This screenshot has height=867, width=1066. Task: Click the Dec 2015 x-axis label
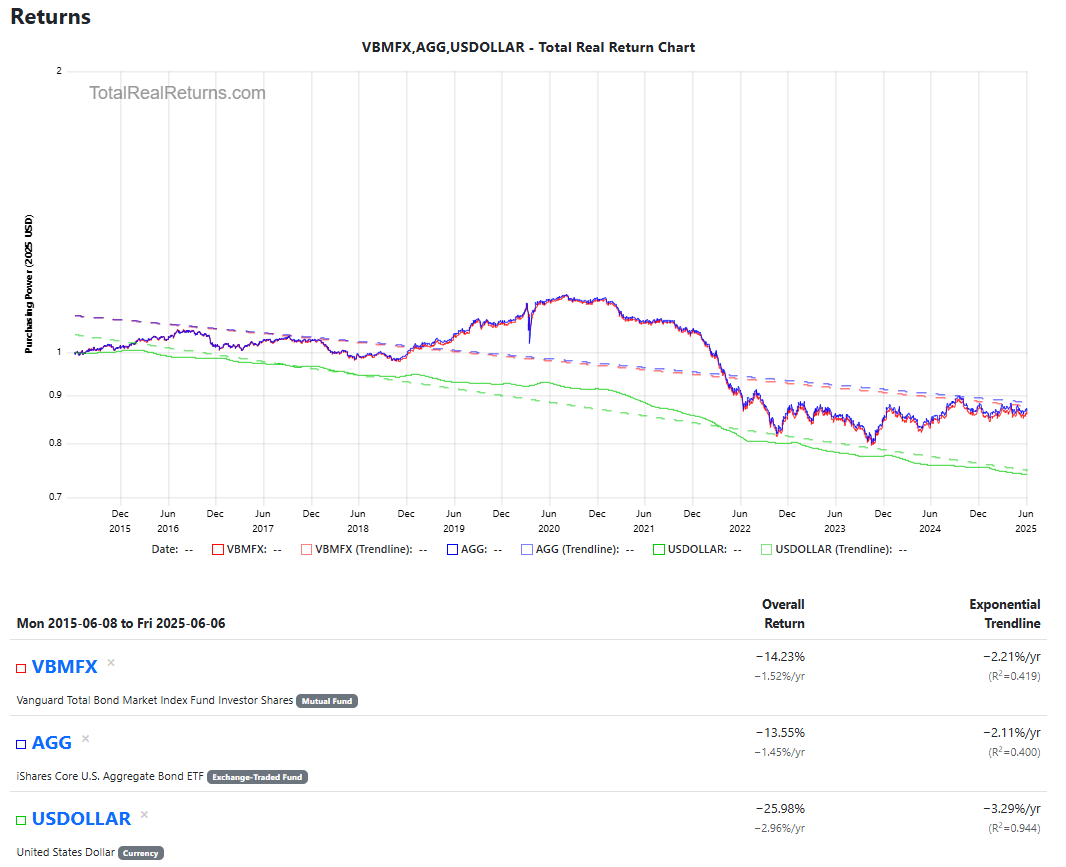coord(120,521)
